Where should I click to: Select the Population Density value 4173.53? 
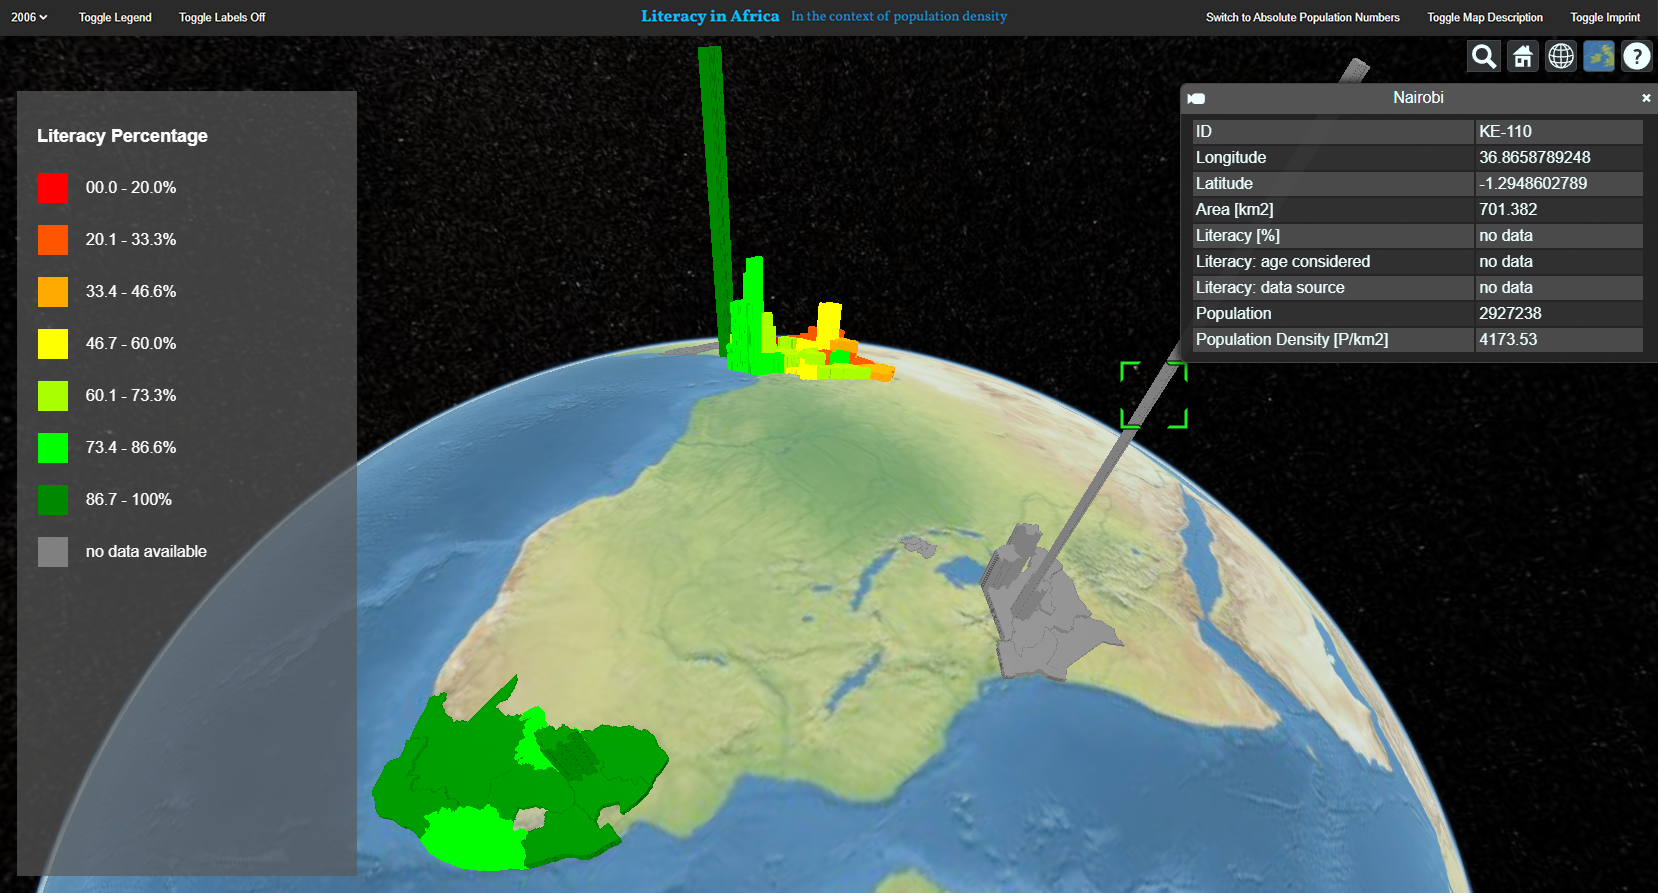[x=1508, y=339]
